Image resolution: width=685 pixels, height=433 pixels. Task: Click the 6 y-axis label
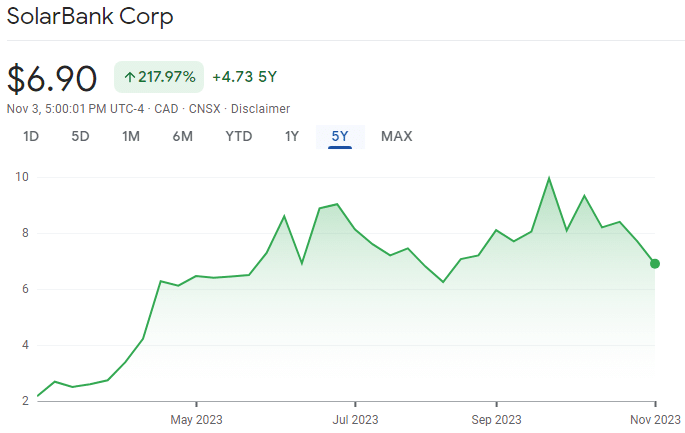[x=25, y=289]
